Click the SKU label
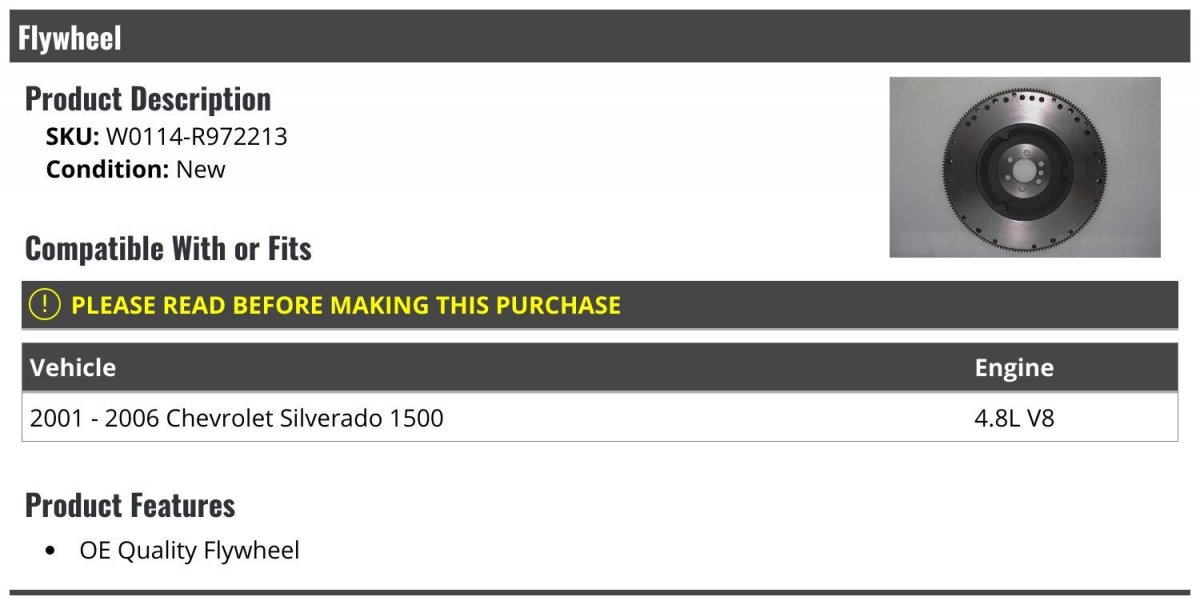 [x=72, y=136]
